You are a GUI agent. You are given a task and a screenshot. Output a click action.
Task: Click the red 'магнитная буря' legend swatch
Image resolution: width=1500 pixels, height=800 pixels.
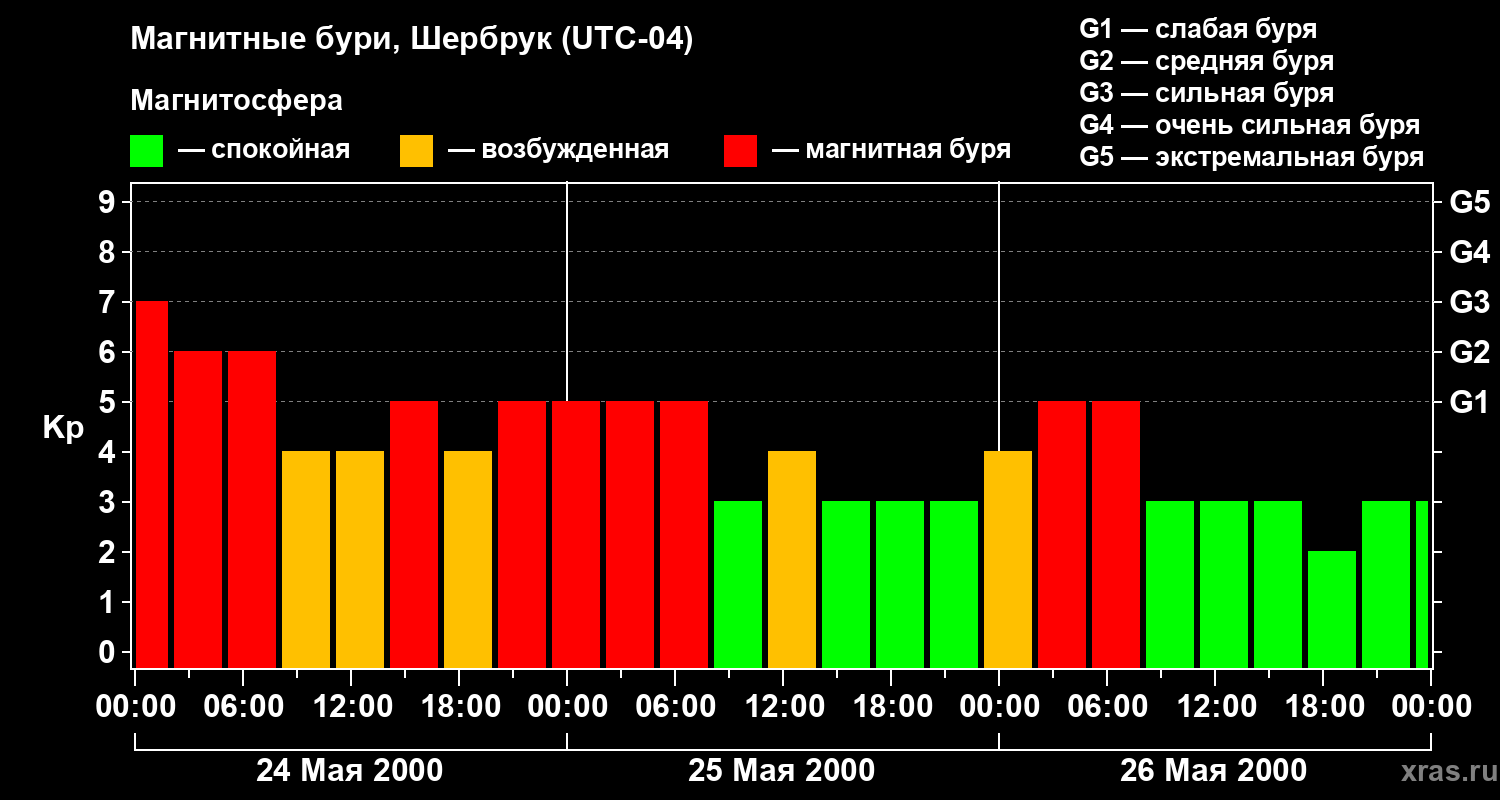coord(740,151)
